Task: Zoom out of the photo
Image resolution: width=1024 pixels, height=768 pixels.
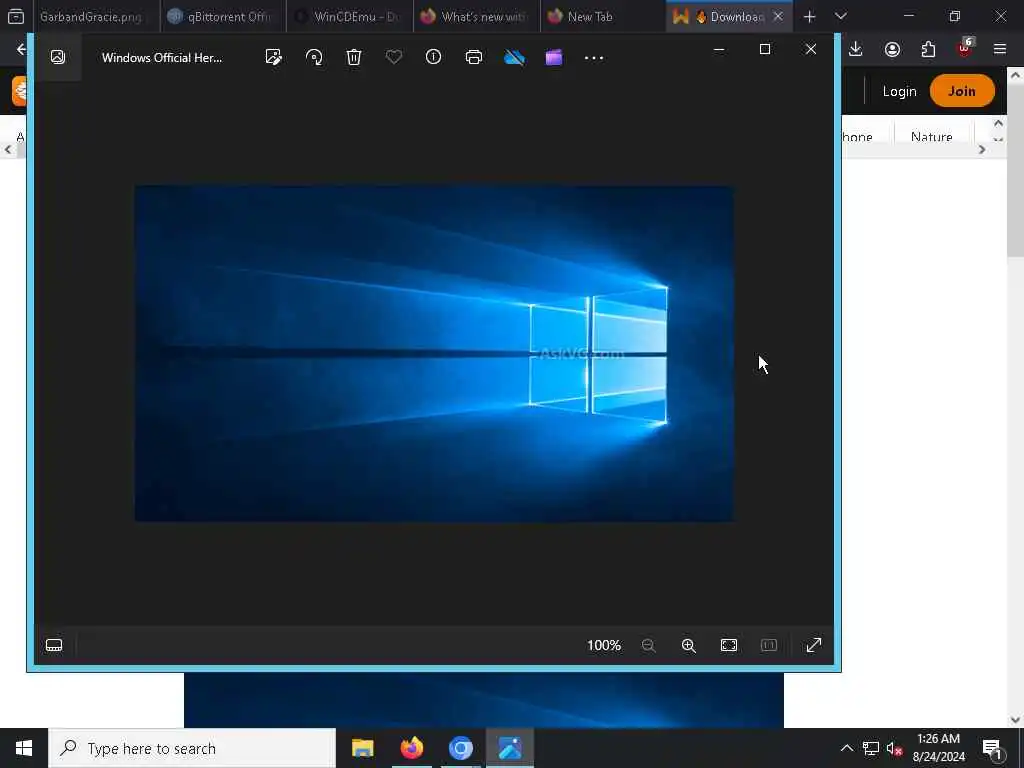Action: pyautogui.click(x=648, y=645)
